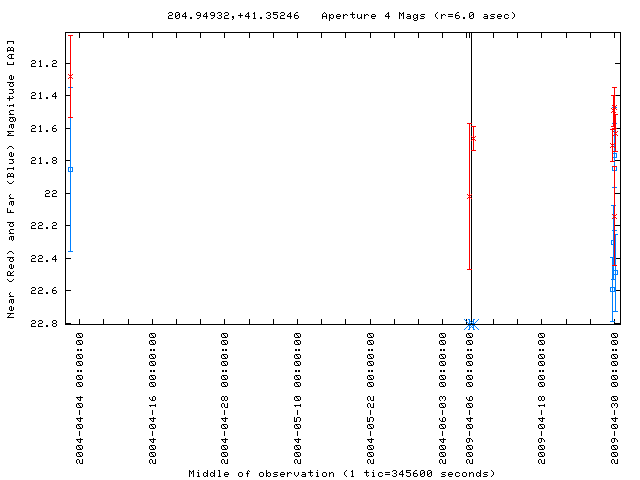Screen dimensions: 640x480
Task: Select the date label 2004-04-28 00:00:00
Action: tap(224, 398)
